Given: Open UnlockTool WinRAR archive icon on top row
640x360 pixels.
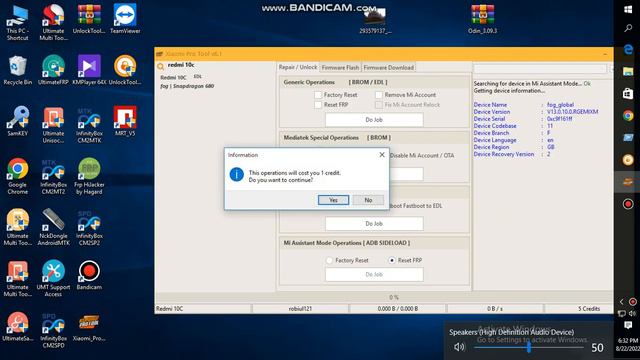Looking at the screenshot, I should pos(89,20).
